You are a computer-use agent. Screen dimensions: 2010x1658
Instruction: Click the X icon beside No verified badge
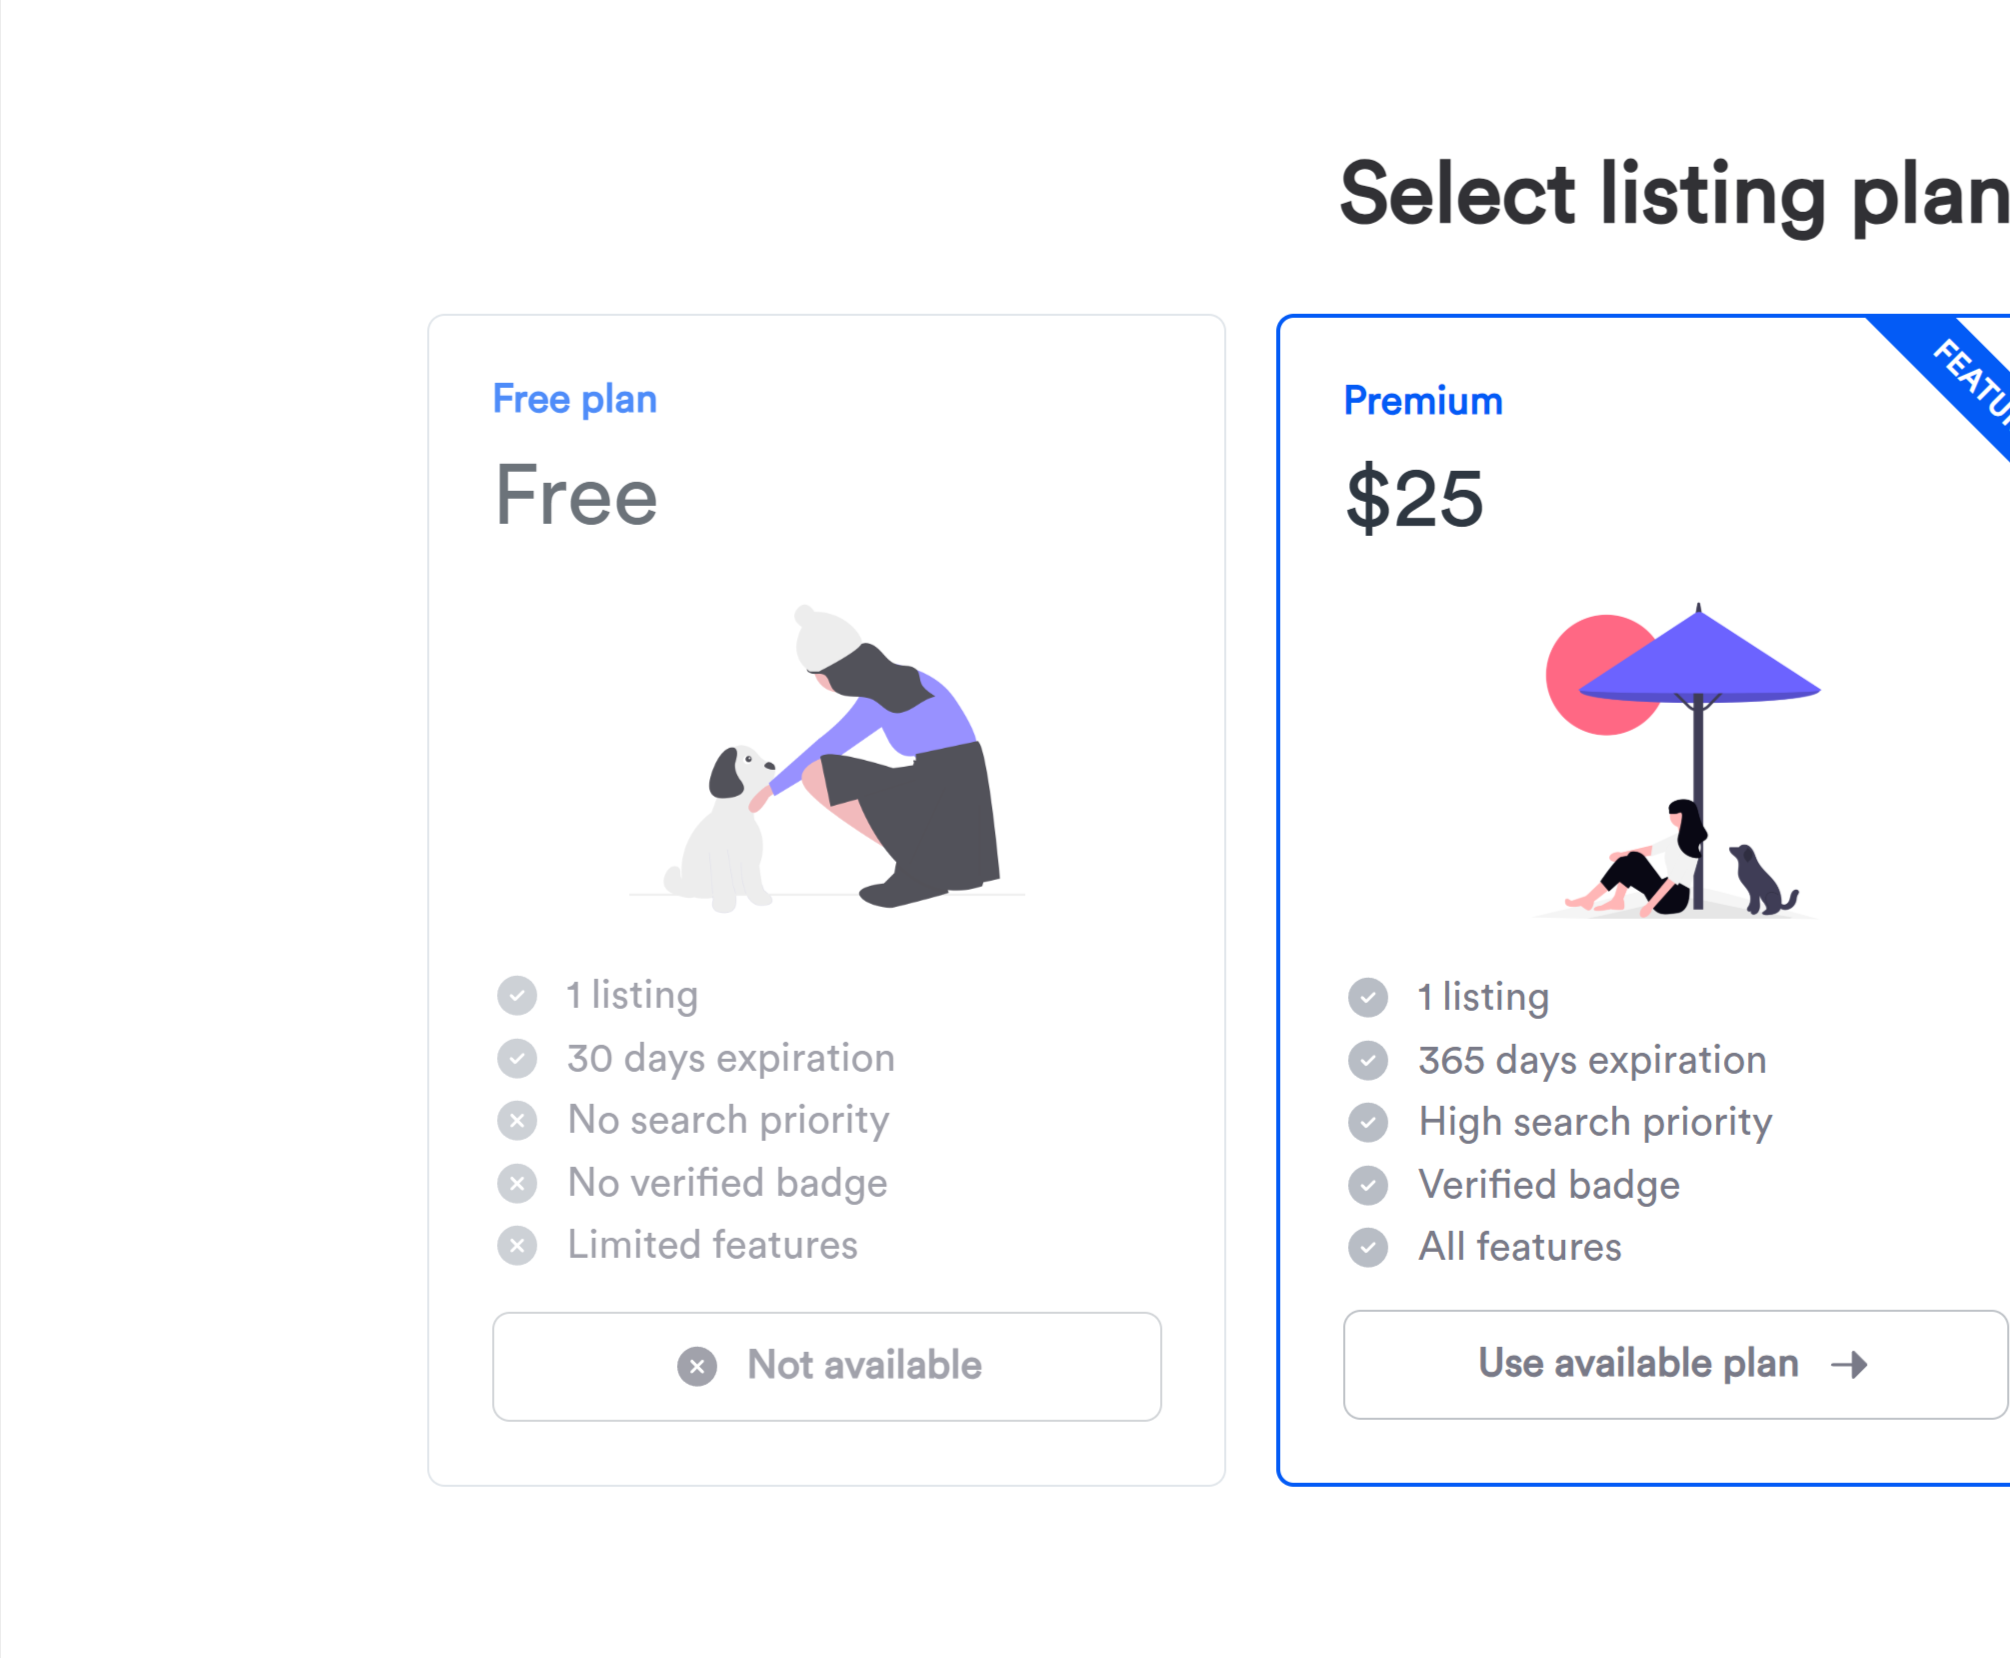[517, 1184]
